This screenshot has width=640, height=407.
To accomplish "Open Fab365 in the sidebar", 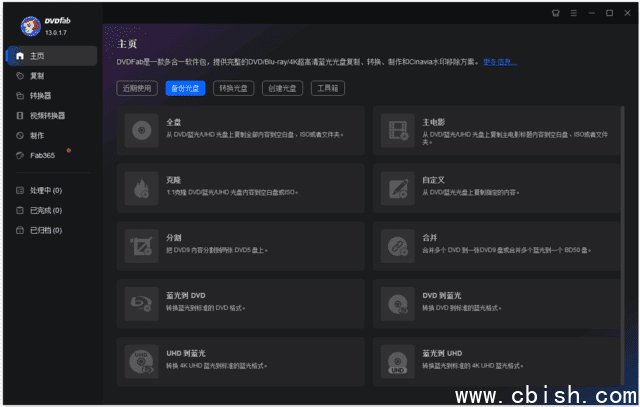I will point(43,155).
